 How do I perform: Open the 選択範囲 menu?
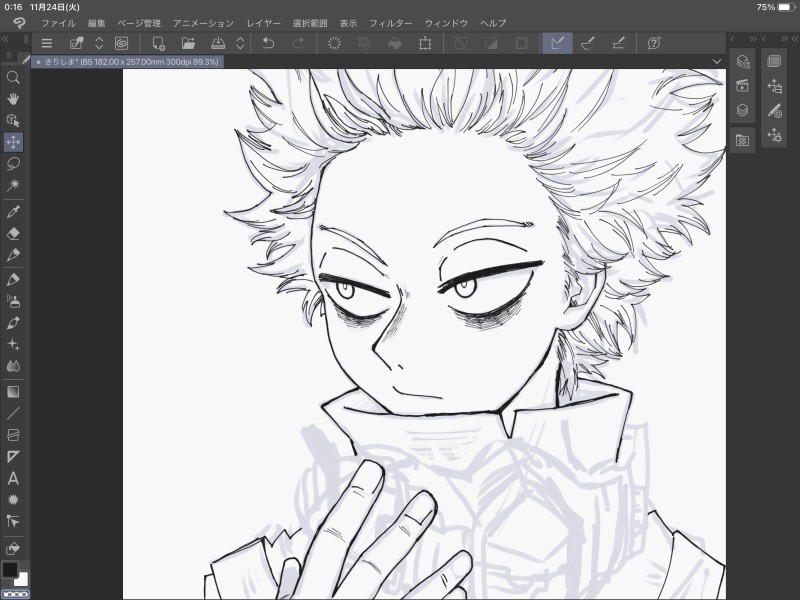point(310,23)
